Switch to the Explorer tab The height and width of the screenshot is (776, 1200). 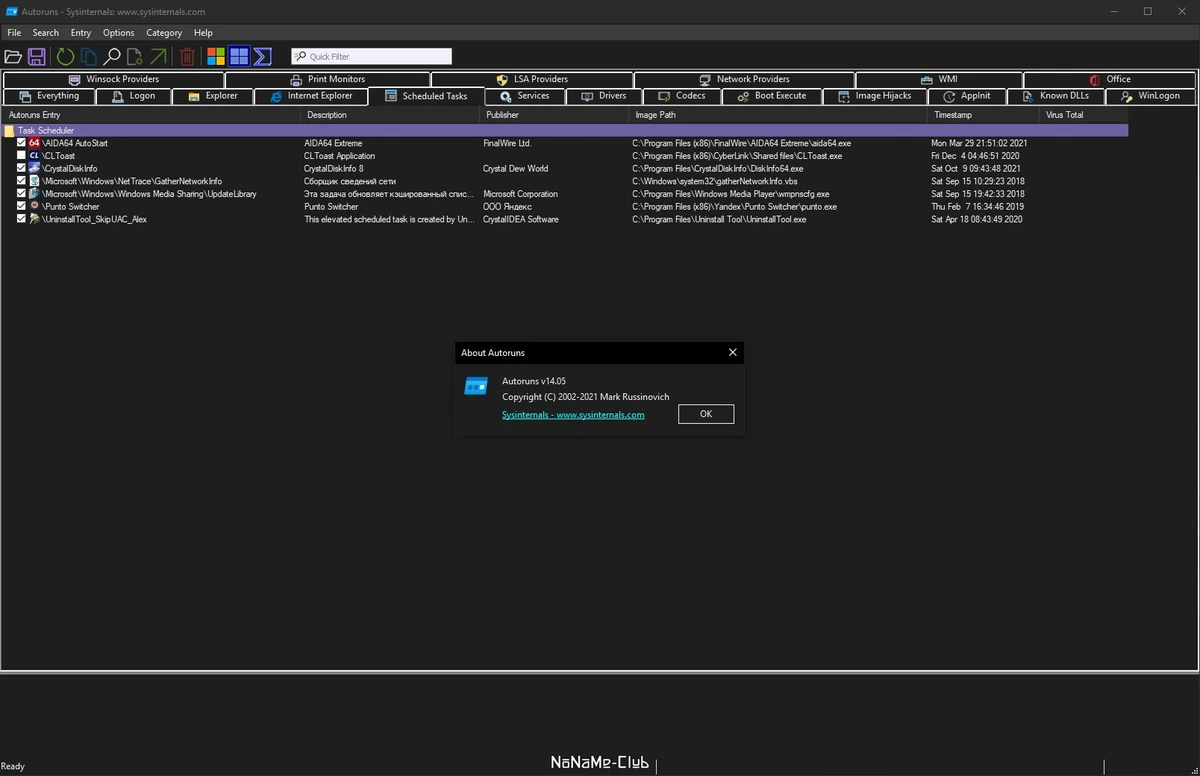click(212, 96)
